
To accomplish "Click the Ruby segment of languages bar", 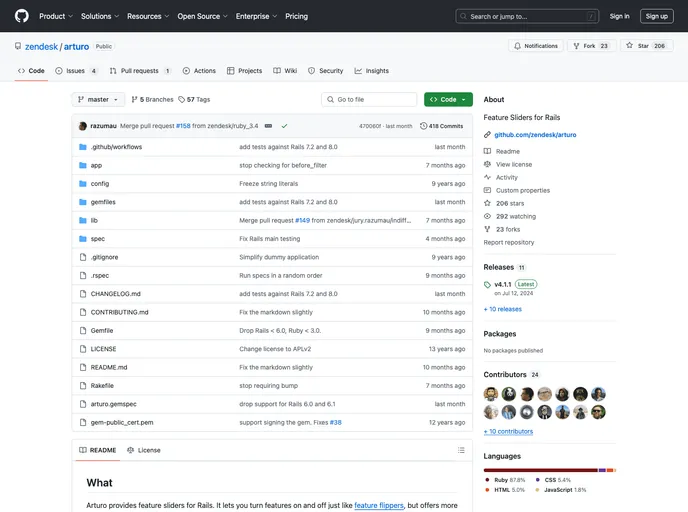I will (541, 470).
